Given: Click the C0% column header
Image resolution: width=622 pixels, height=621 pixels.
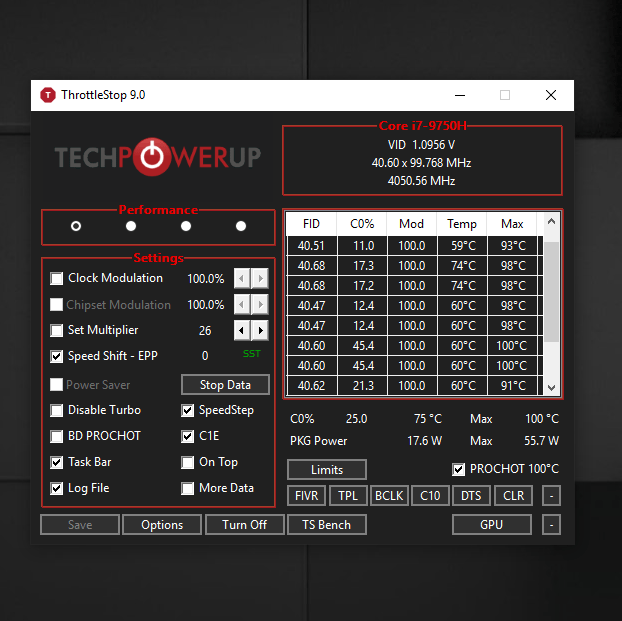Looking at the screenshot, I should [x=362, y=224].
